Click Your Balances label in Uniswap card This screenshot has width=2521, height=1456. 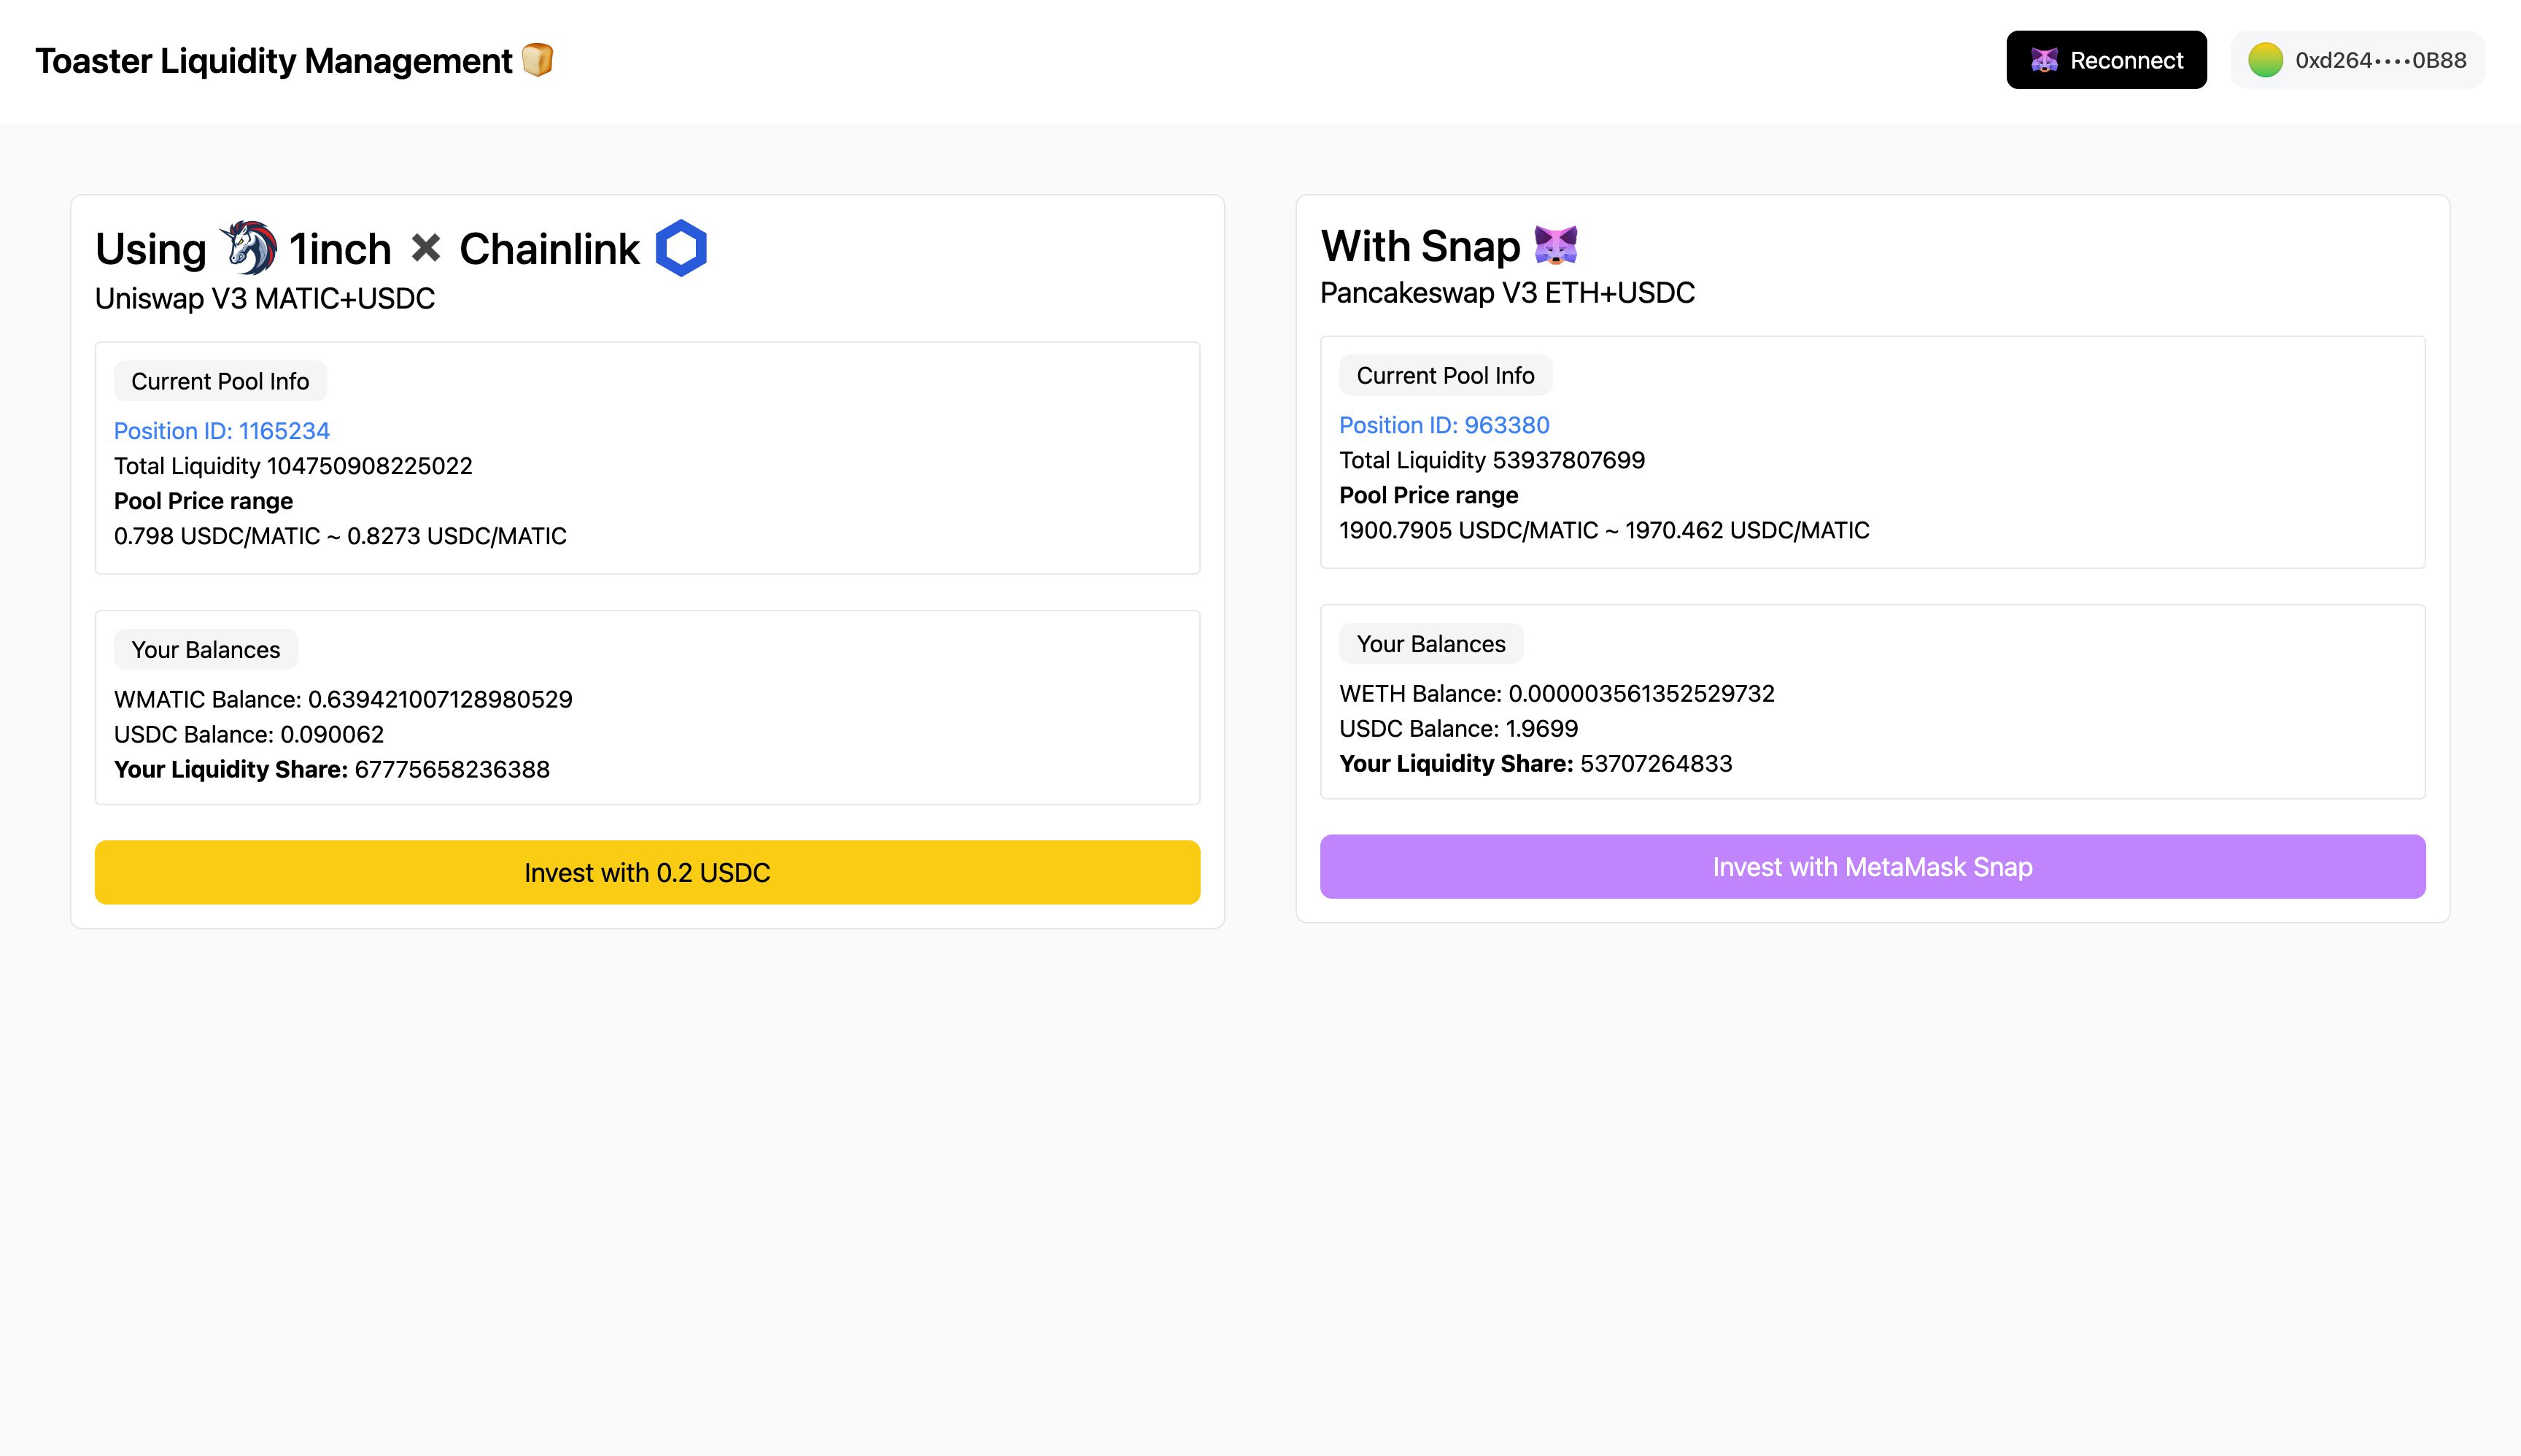(206, 649)
